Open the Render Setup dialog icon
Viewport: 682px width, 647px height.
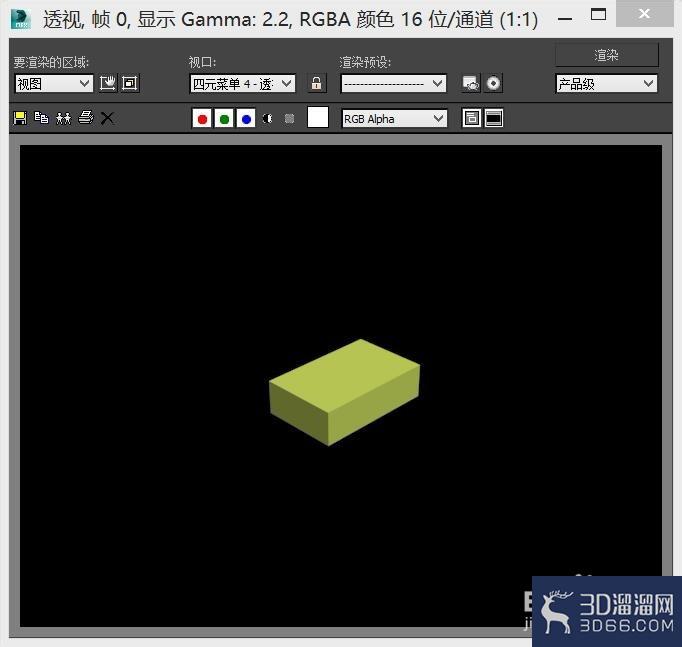(471, 83)
